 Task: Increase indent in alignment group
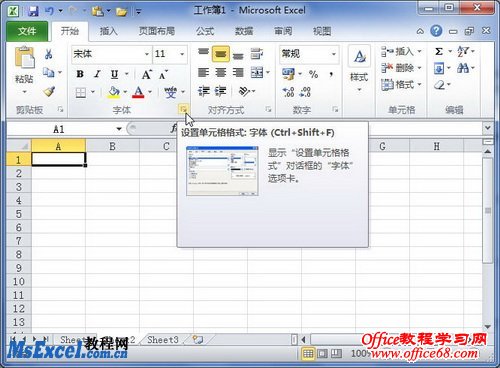point(221,91)
